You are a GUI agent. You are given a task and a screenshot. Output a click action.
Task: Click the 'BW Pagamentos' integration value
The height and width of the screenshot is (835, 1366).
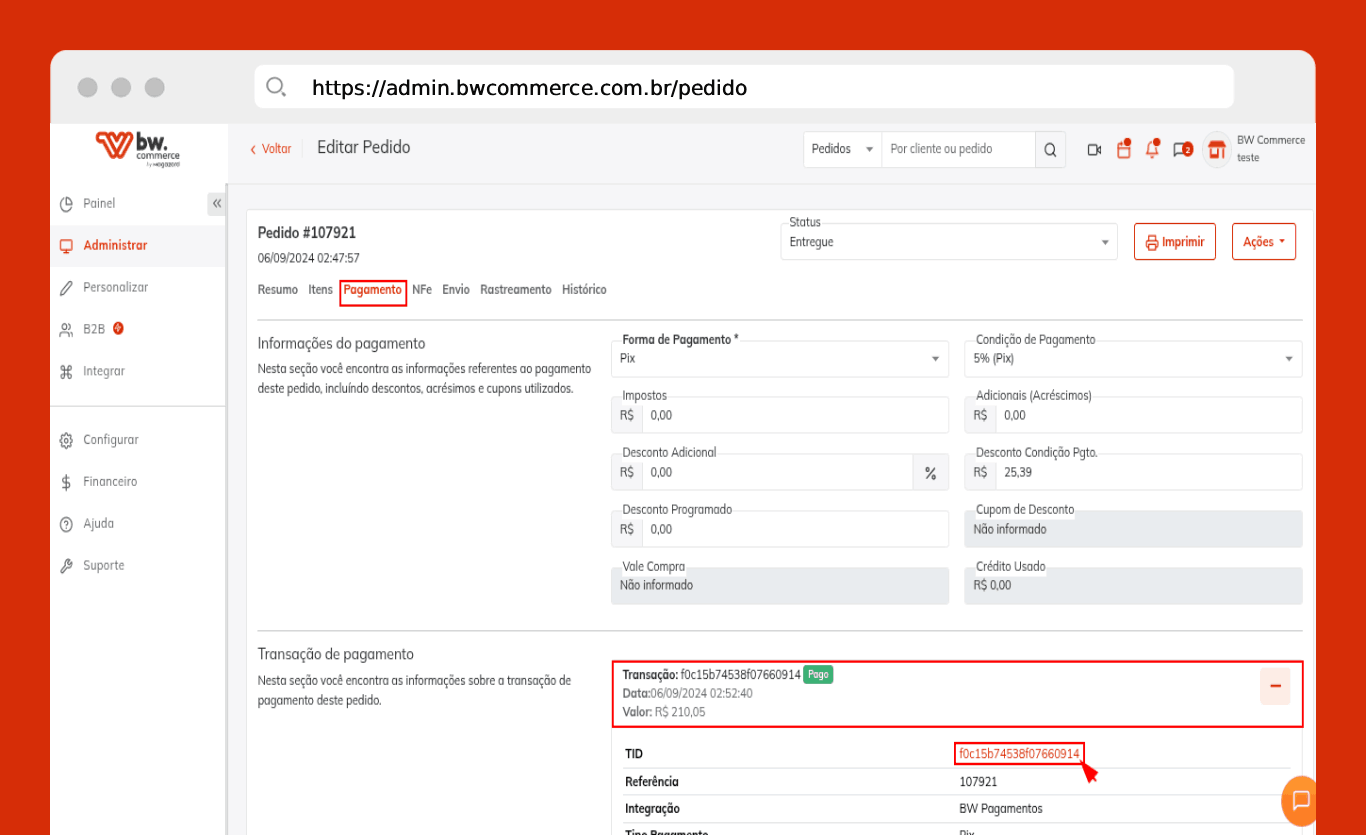[x=1001, y=809]
